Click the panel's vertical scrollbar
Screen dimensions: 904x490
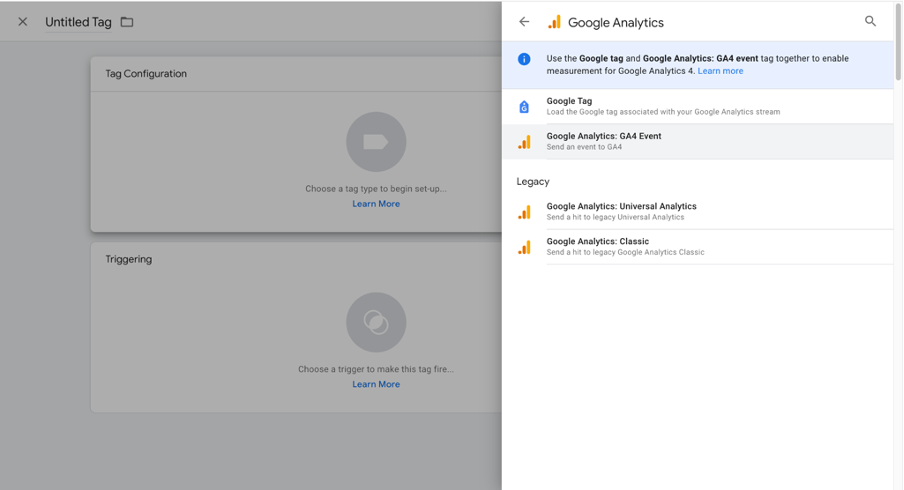pyautogui.click(x=898, y=40)
